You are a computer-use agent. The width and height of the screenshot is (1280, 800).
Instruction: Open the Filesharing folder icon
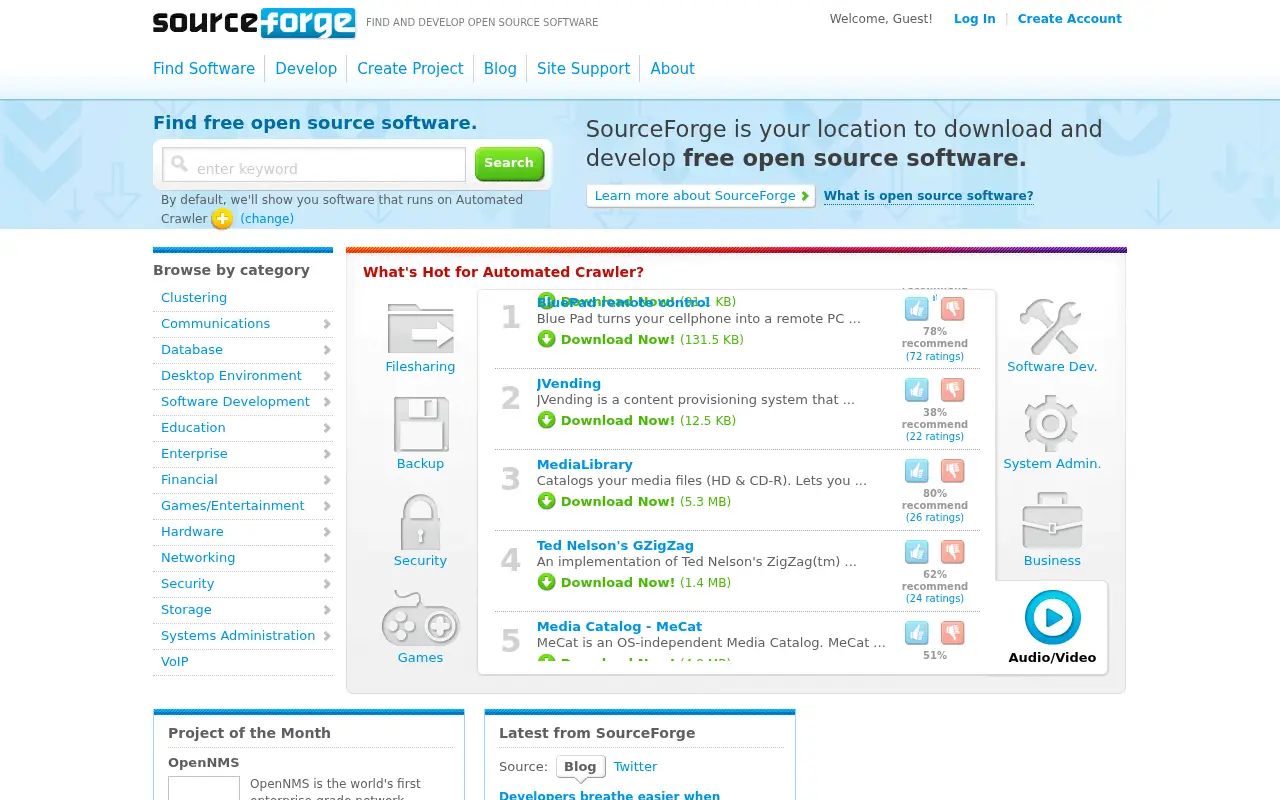point(420,328)
